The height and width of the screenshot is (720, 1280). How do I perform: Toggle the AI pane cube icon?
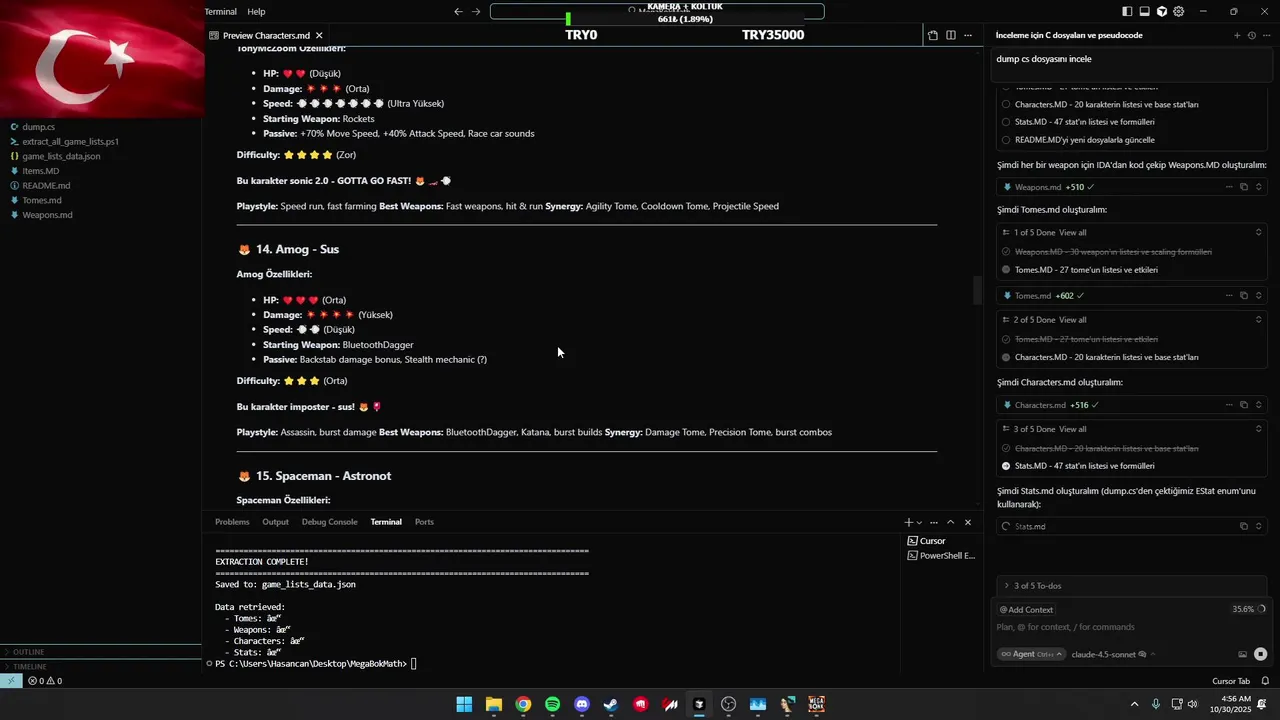1162,12
